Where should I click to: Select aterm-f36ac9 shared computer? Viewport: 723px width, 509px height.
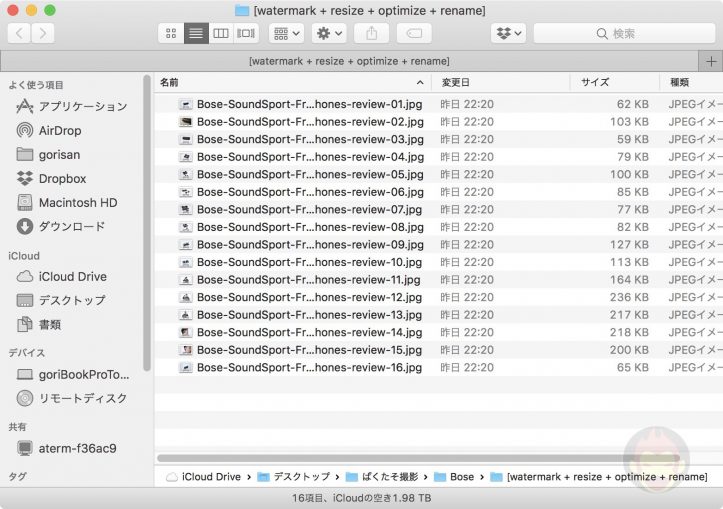(x=66, y=448)
